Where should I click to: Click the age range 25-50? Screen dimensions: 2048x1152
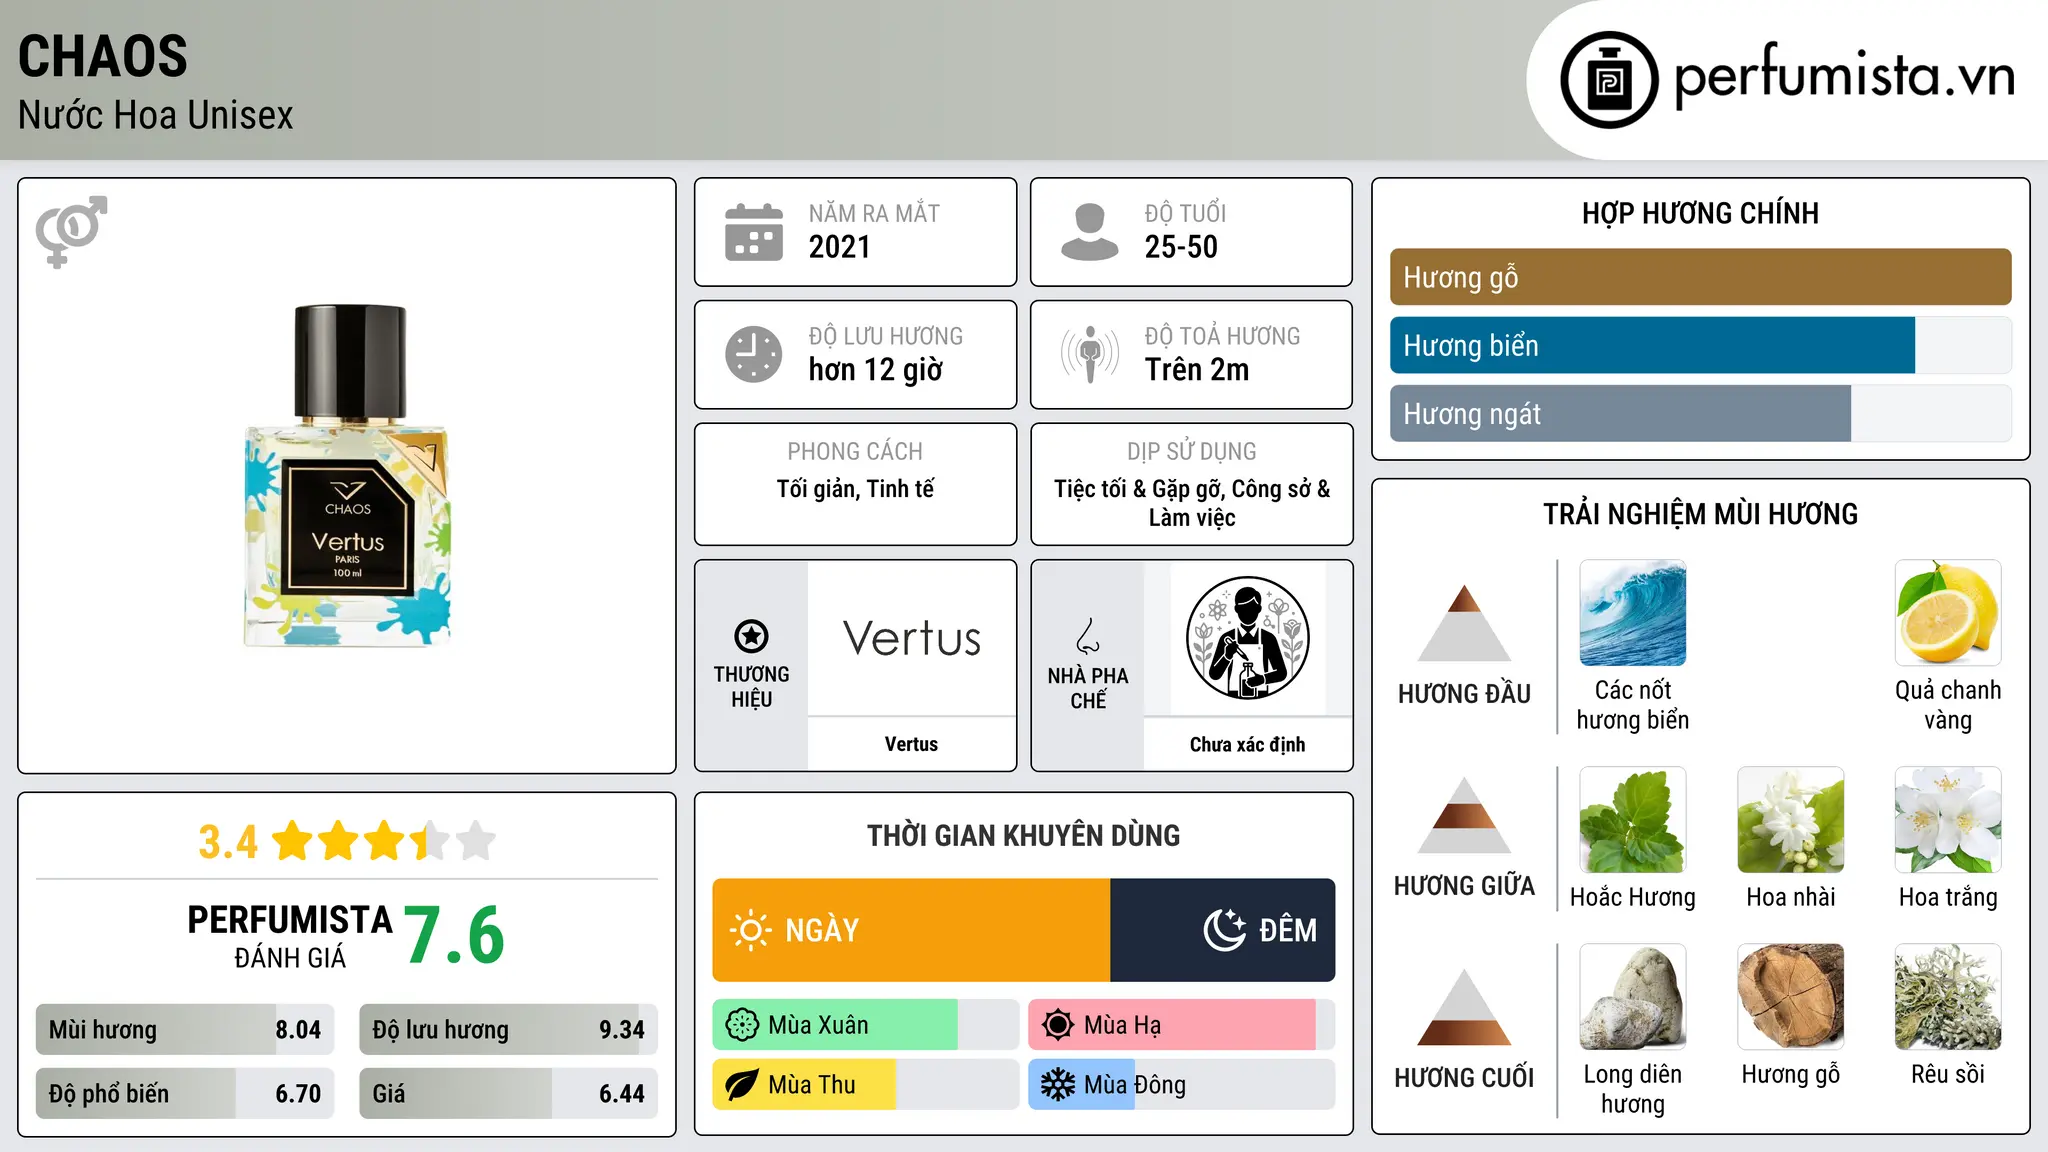coord(1181,247)
